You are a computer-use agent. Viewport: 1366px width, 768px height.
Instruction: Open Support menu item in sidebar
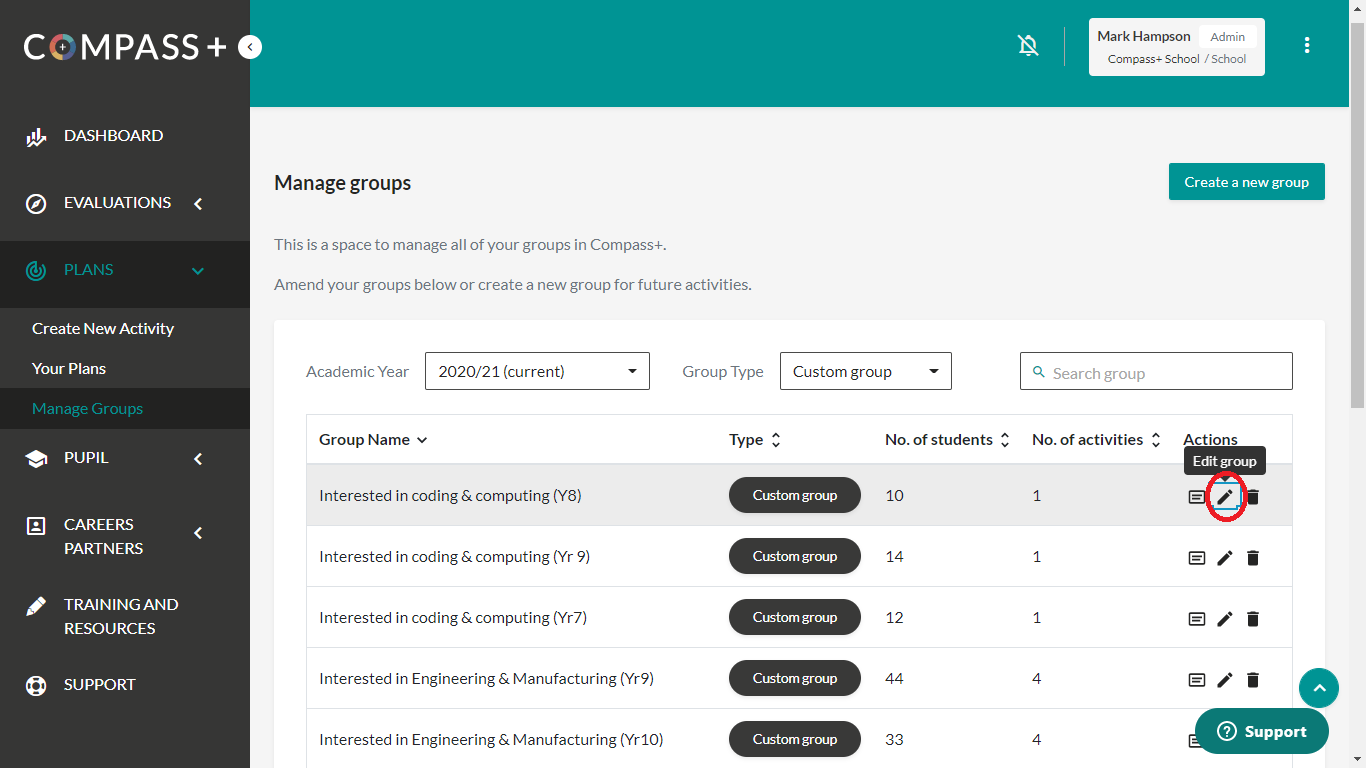100,685
